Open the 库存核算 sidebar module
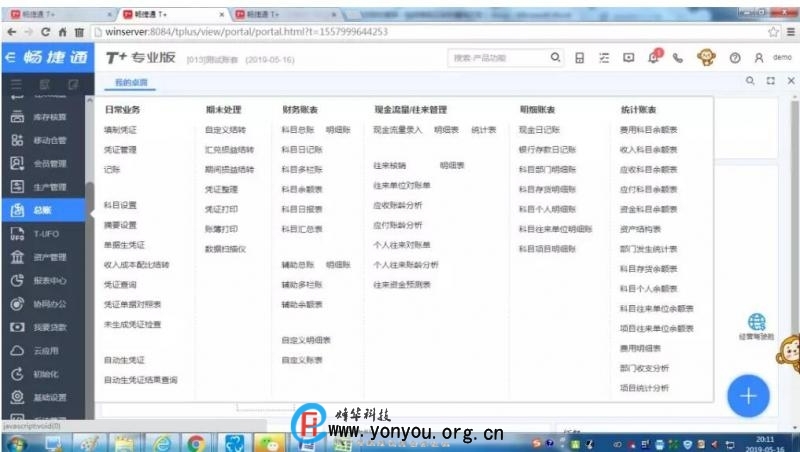 tap(43, 117)
